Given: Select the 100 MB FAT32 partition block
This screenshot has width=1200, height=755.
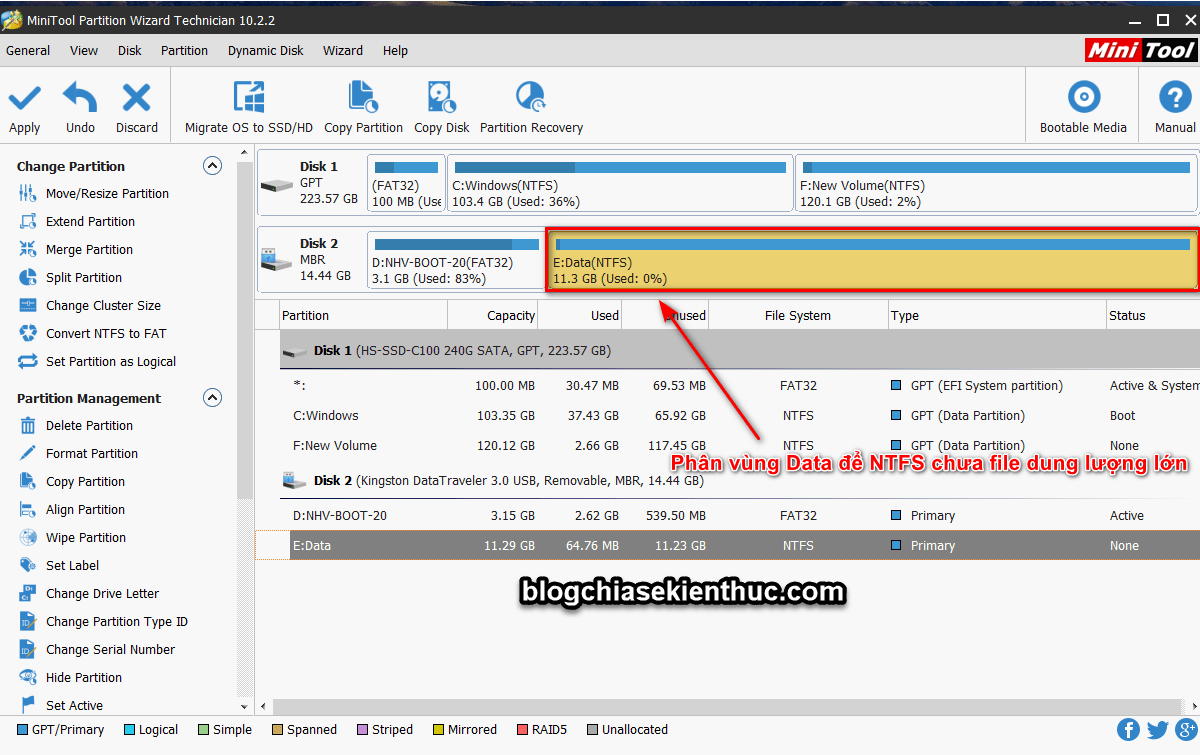Looking at the screenshot, I should tap(405, 184).
